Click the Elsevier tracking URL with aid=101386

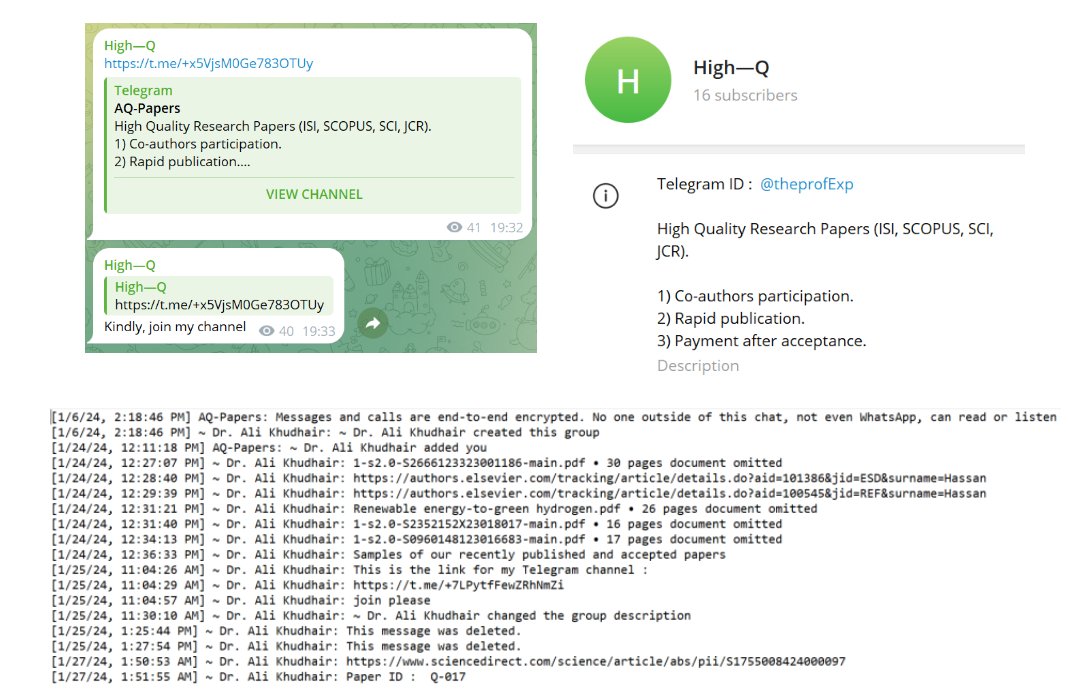point(669,478)
